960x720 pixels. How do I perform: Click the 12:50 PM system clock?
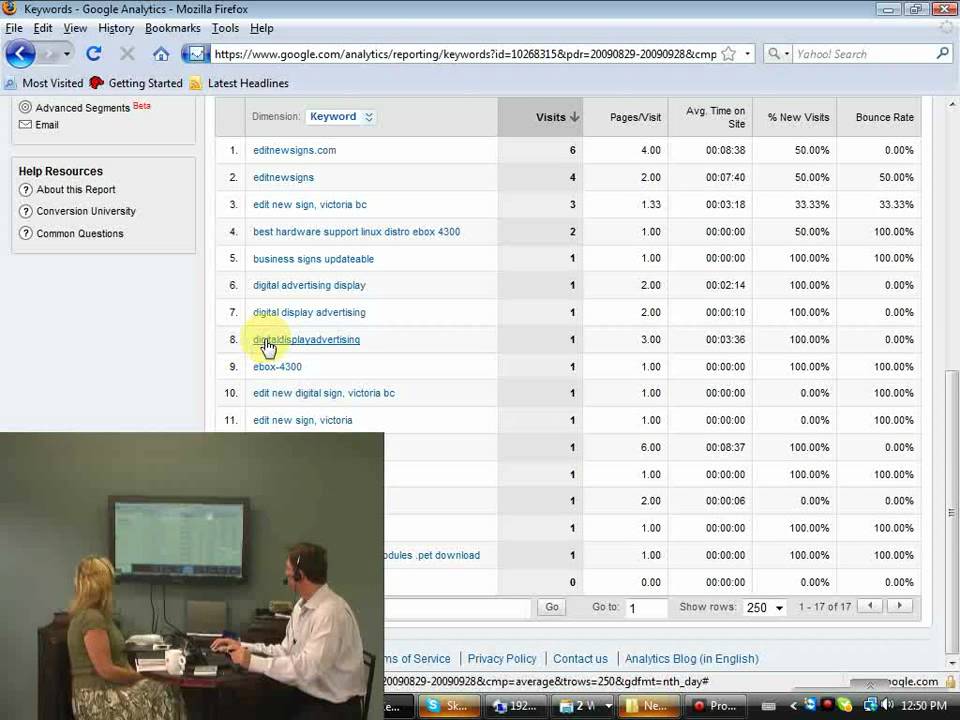(924, 705)
